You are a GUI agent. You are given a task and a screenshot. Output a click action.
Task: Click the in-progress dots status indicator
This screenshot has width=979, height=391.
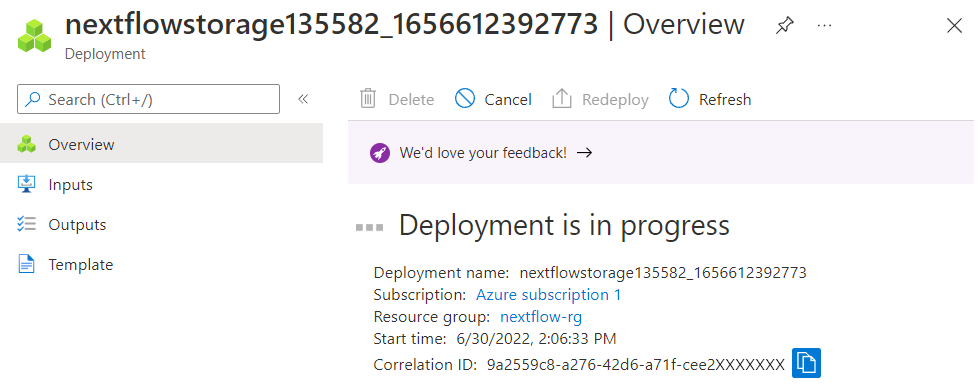(x=370, y=227)
